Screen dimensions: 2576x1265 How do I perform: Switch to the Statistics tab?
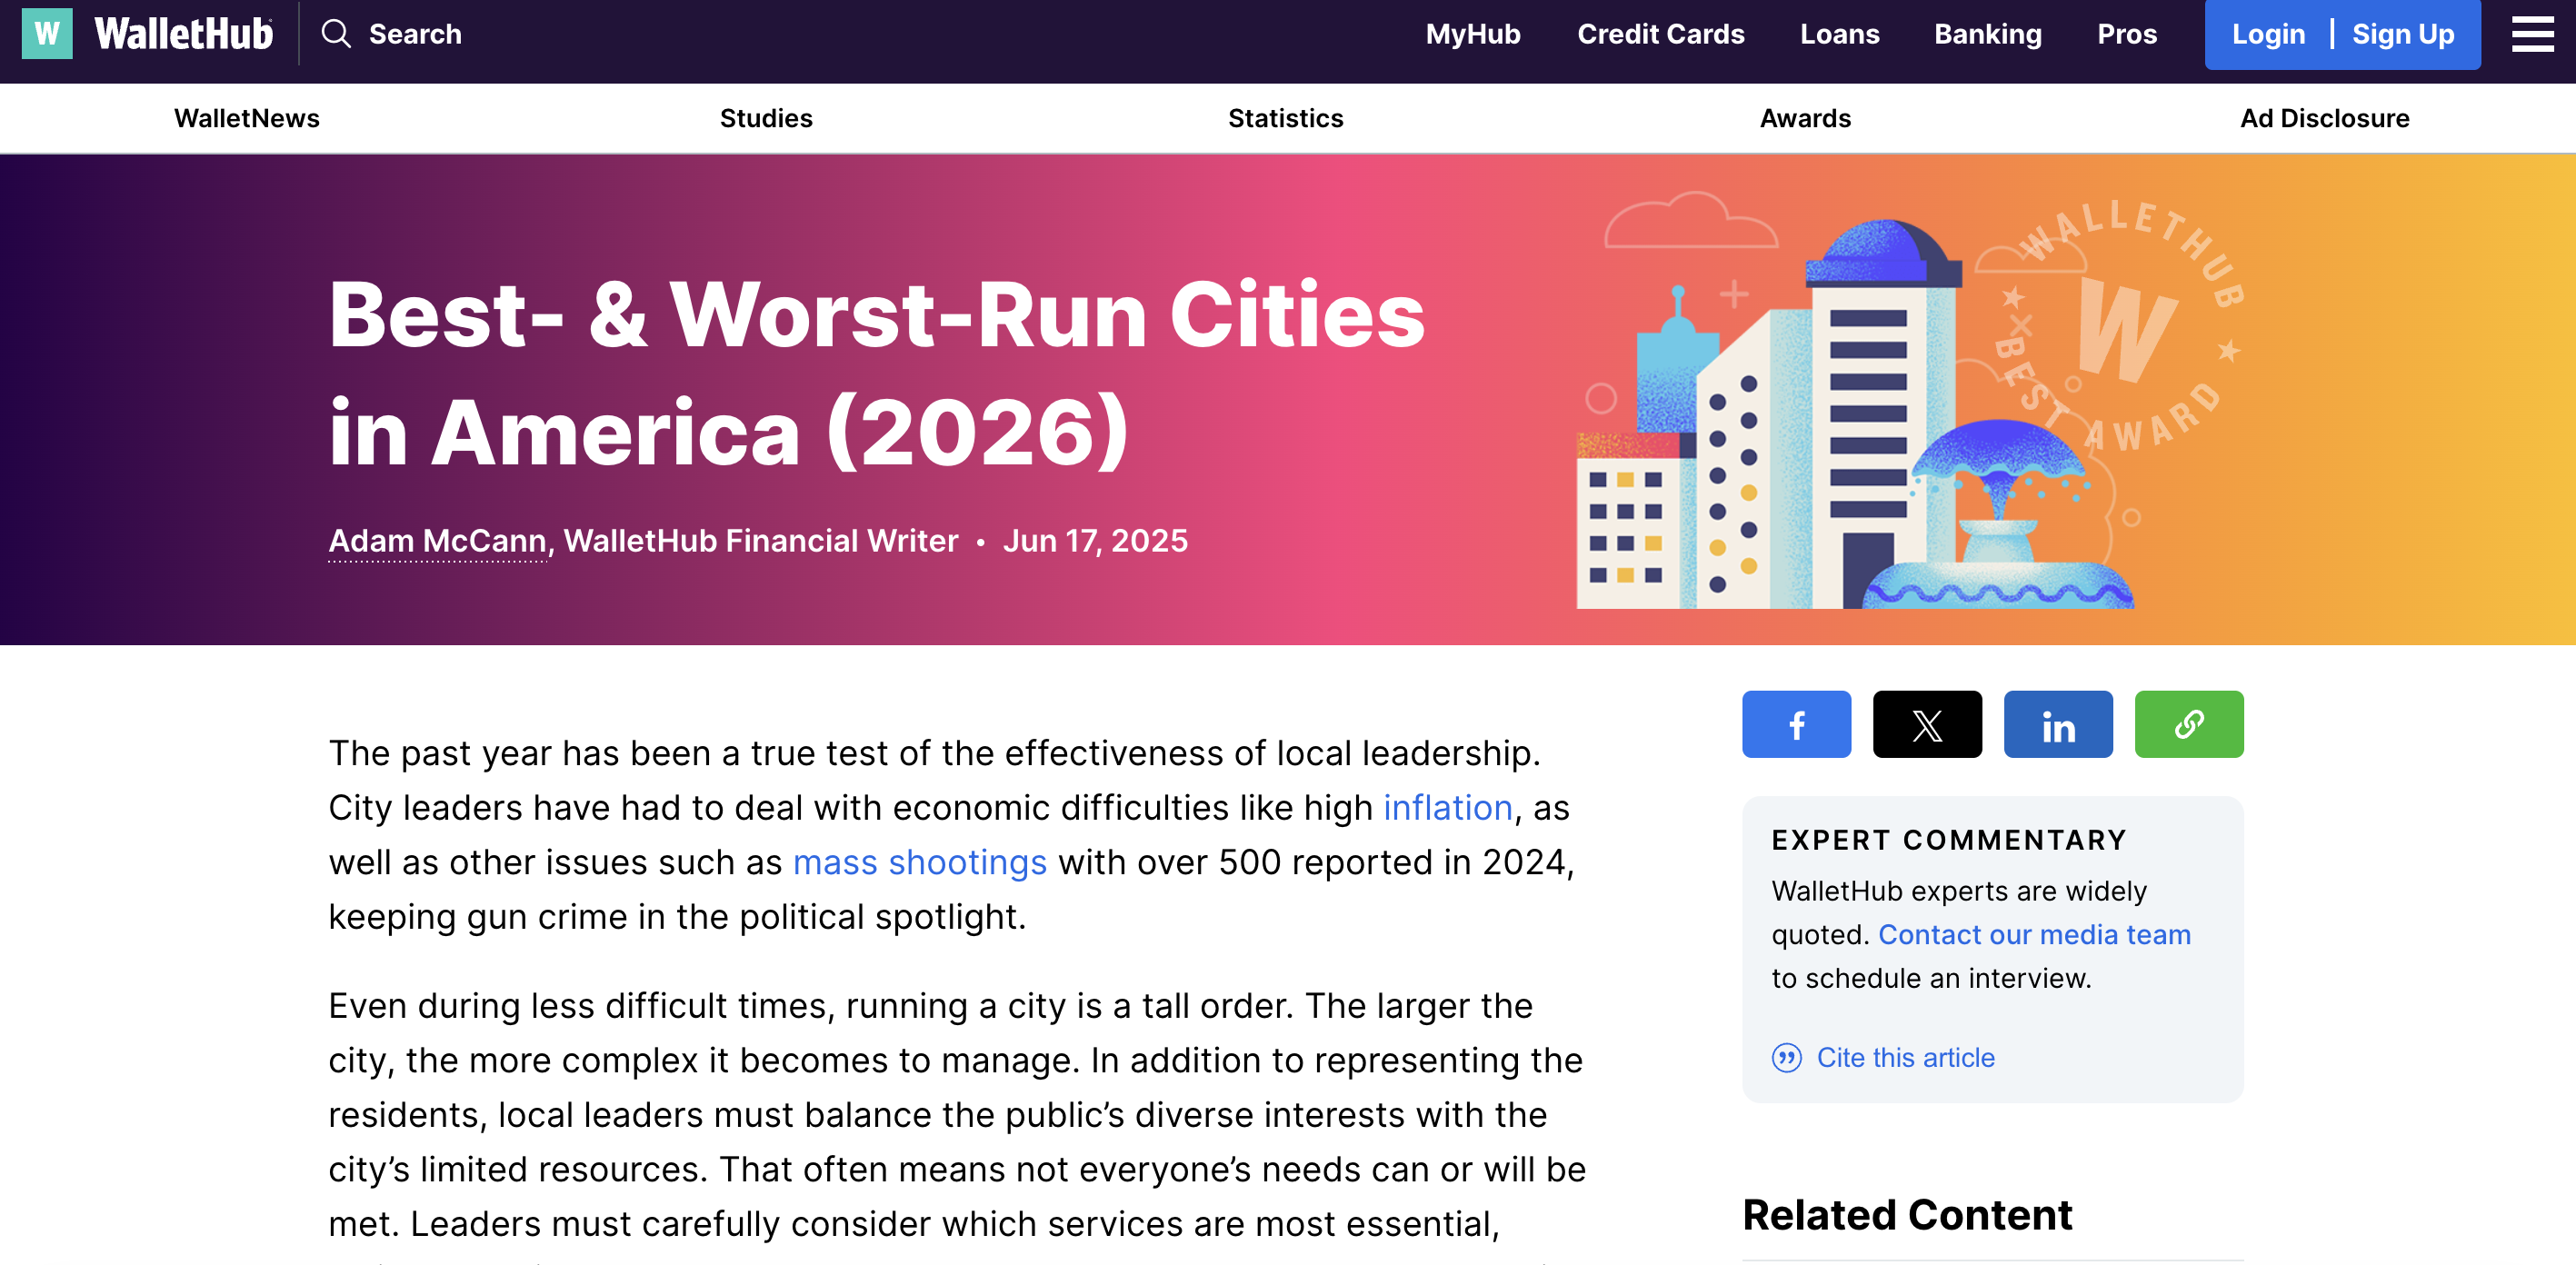[x=1285, y=118]
